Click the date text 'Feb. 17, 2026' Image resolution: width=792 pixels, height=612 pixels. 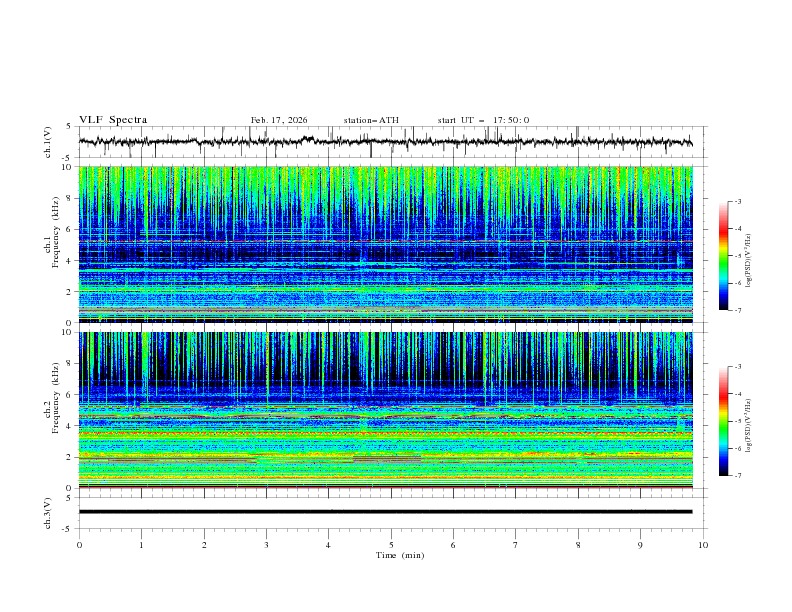point(279,120)
